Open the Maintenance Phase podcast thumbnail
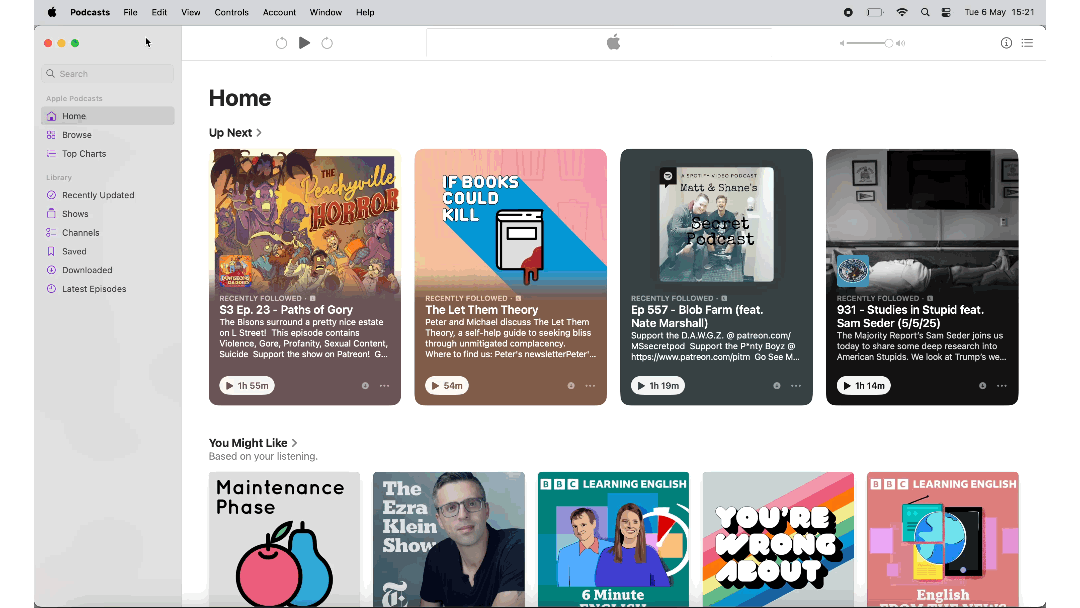 point(284,539)
